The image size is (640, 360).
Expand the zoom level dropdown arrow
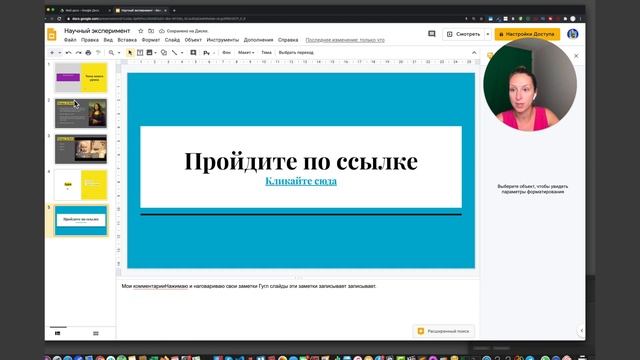tap(119, 53)
